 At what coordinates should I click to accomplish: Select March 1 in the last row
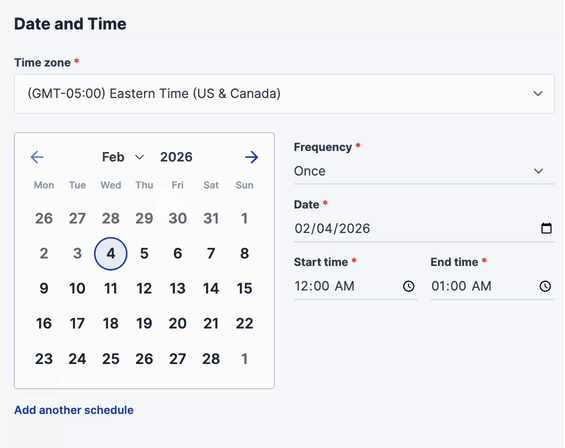tap(244, 359)
